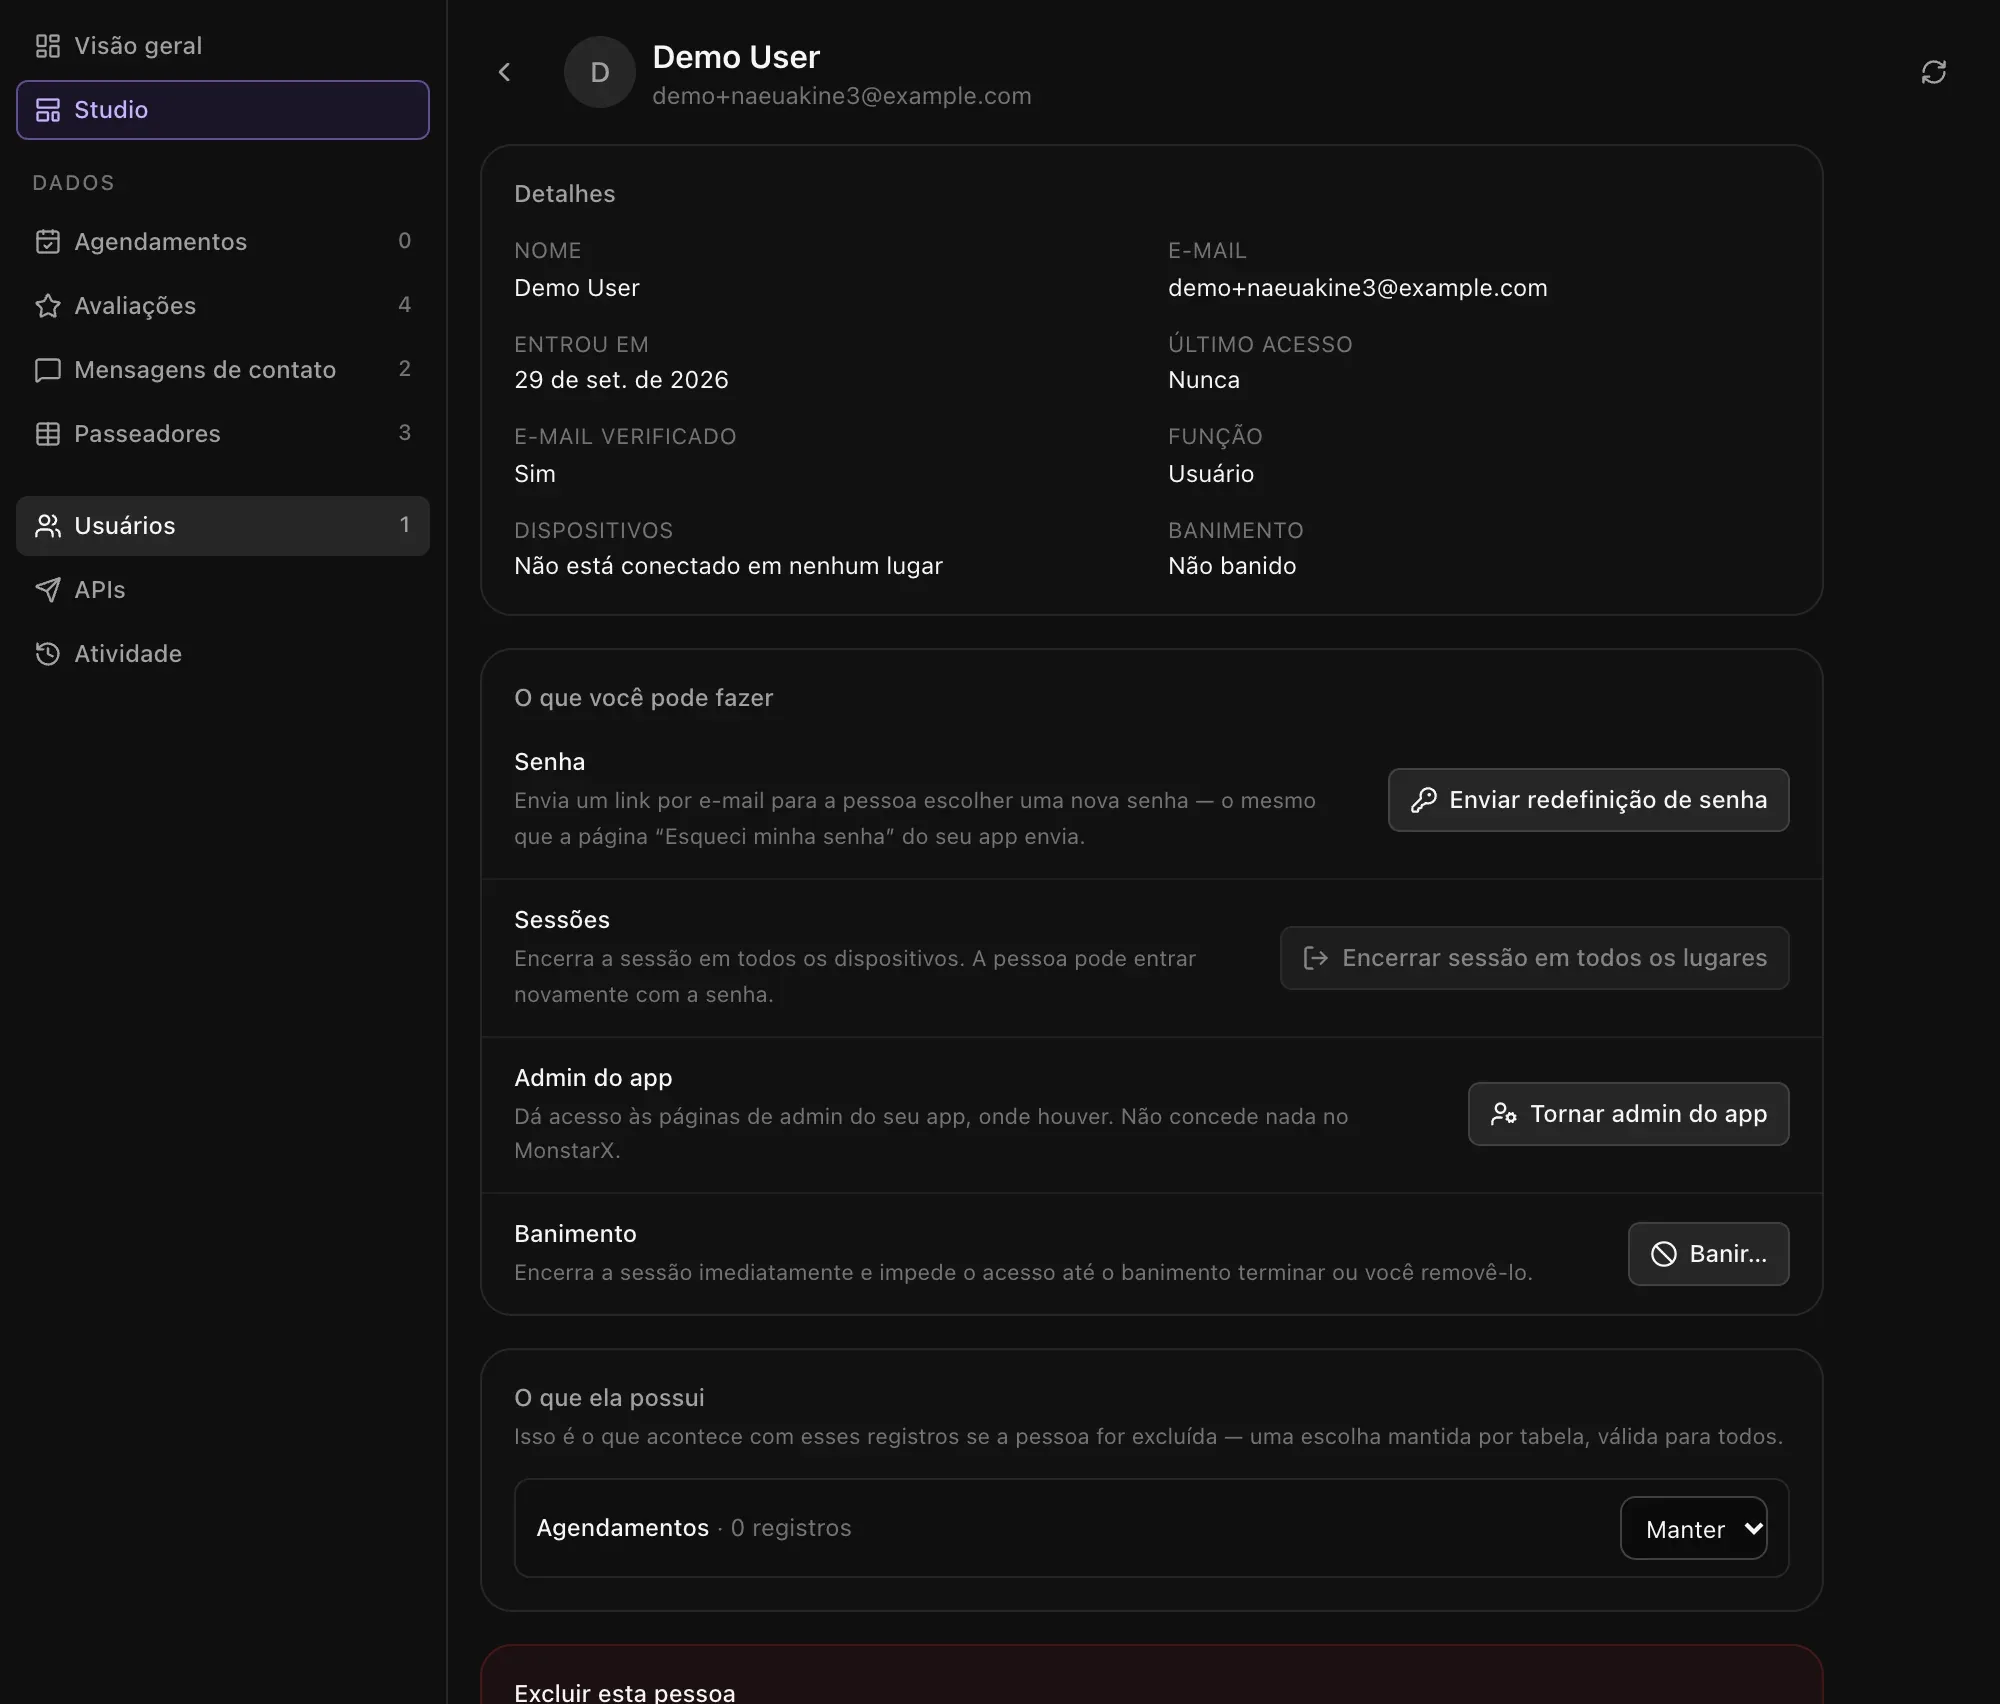The height and width of the screenshot is (1704, 2000).
Task: Open Agendamentos in the sidebar
Action: pyautogui.click(x=223, y=242)
